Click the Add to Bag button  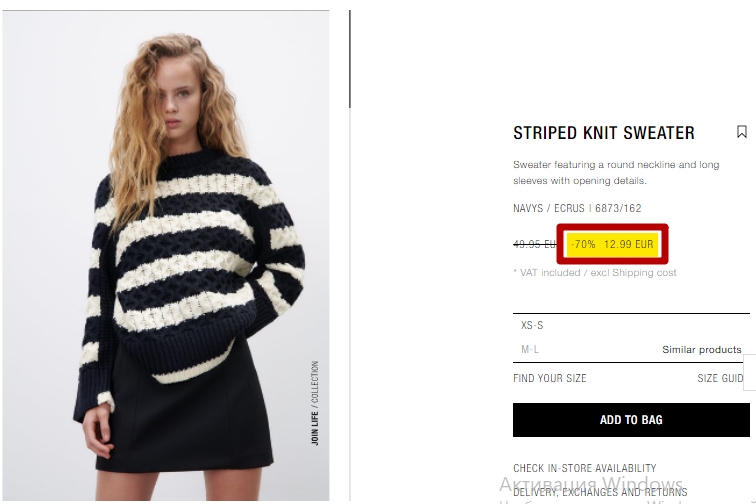pos(631,420)
